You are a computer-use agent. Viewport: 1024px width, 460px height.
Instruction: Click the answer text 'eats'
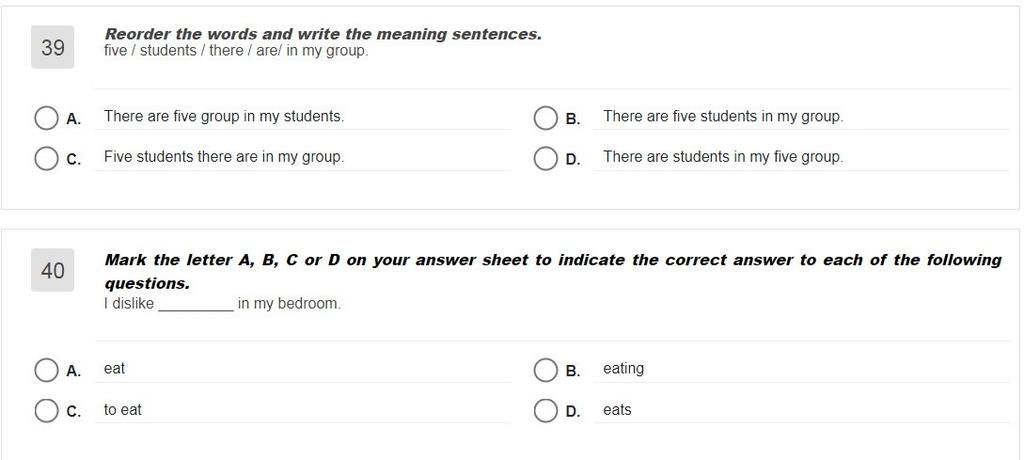coord(617,410)
